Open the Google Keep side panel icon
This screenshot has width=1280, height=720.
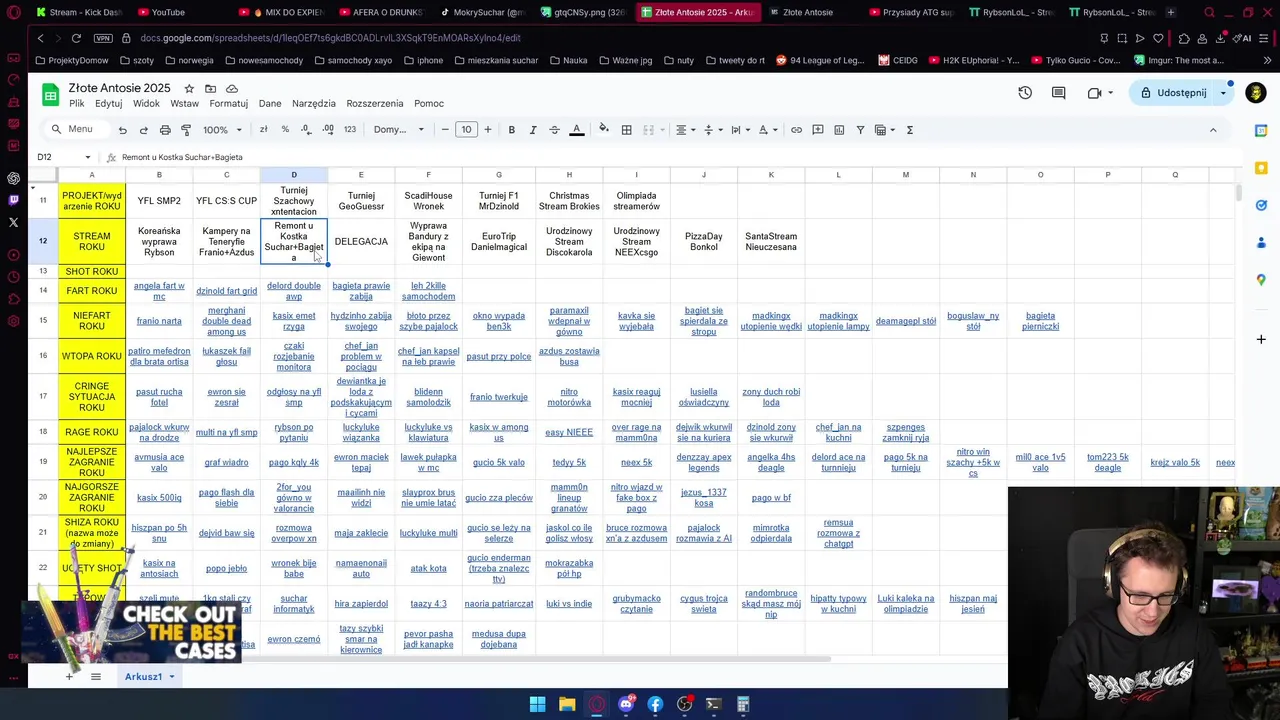coord(1261,167)
